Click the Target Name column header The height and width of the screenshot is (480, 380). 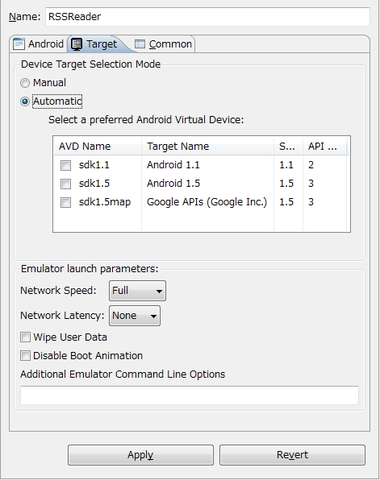[207, 146]
